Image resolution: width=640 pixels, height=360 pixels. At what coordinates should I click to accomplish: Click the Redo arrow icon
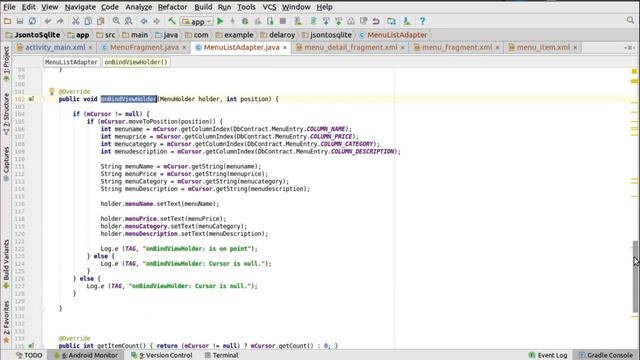pyautogui.click(x=60, y=21)
